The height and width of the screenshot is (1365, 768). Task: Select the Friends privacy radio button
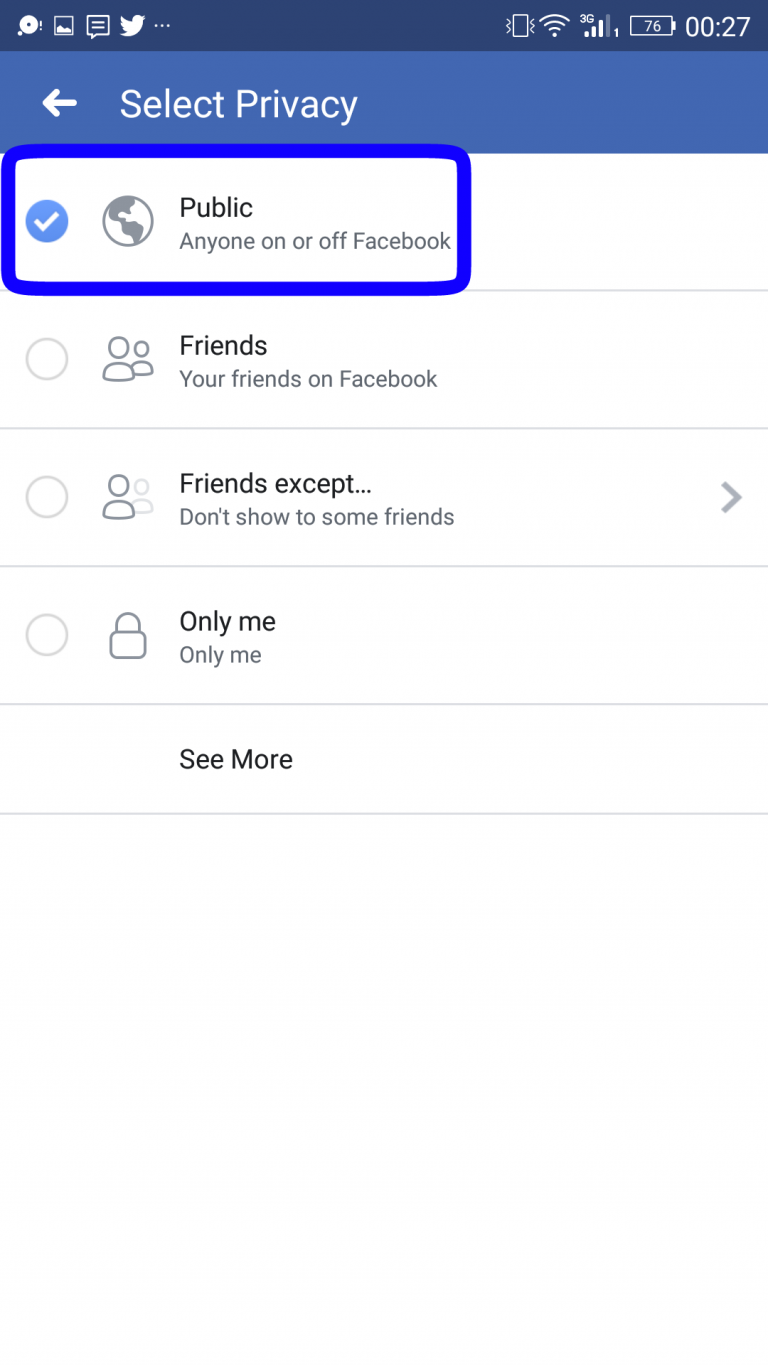47,359
